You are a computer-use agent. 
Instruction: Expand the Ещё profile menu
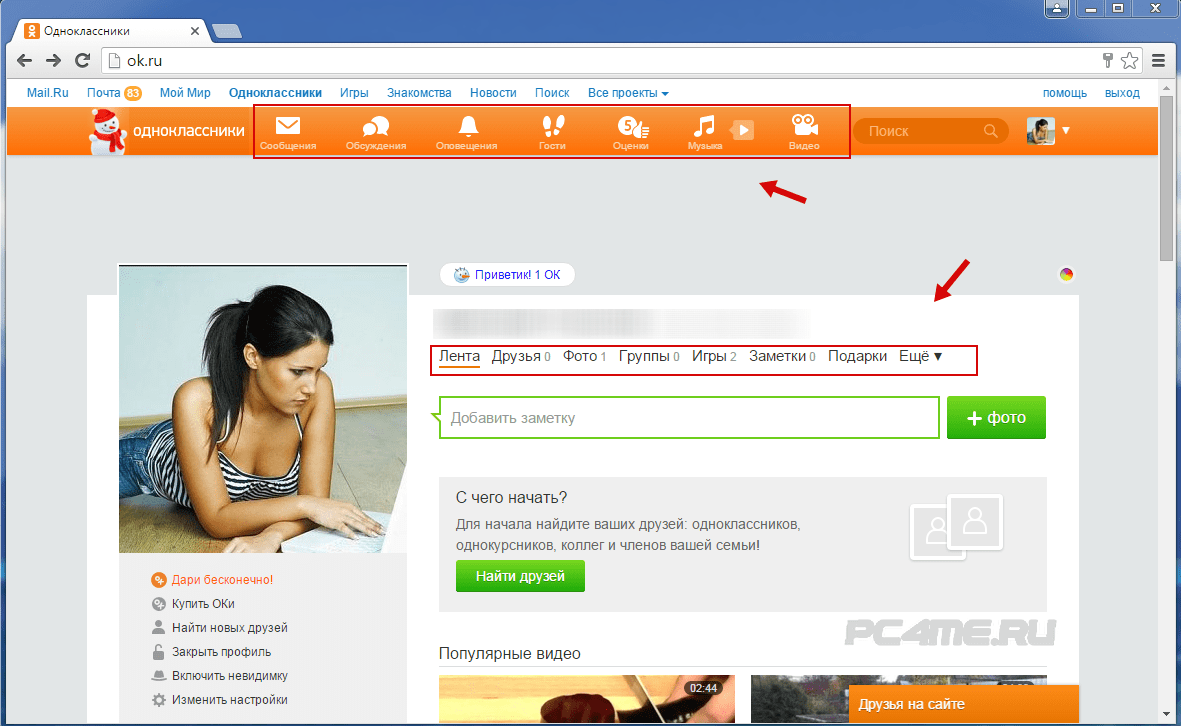pyautogui.click(x=921, y=356)
